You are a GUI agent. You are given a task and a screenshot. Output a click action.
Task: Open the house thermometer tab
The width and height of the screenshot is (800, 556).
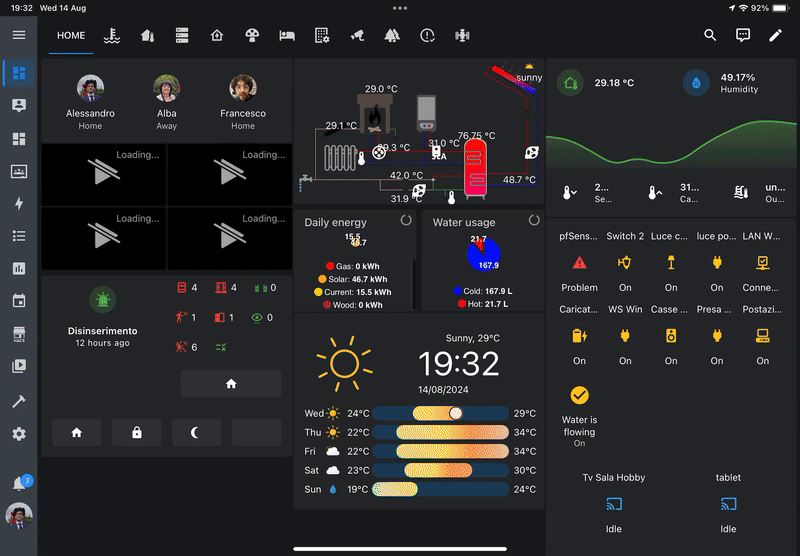[x=147, y=35]
